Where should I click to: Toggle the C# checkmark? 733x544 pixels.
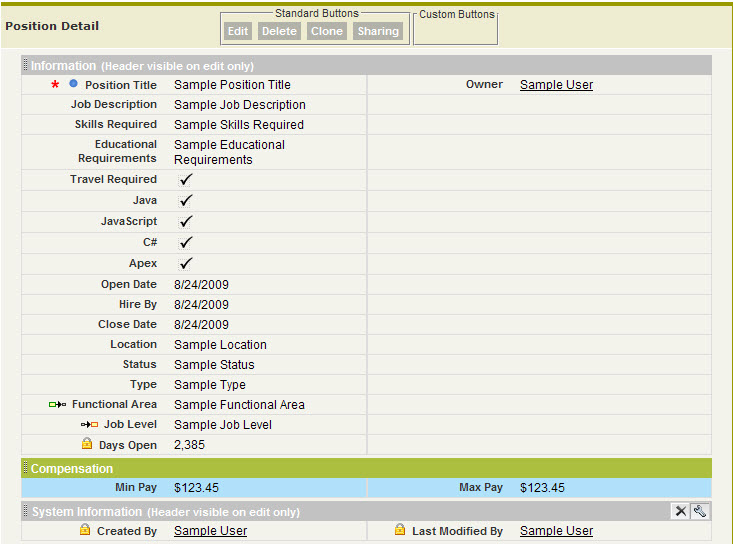[186, 243]
